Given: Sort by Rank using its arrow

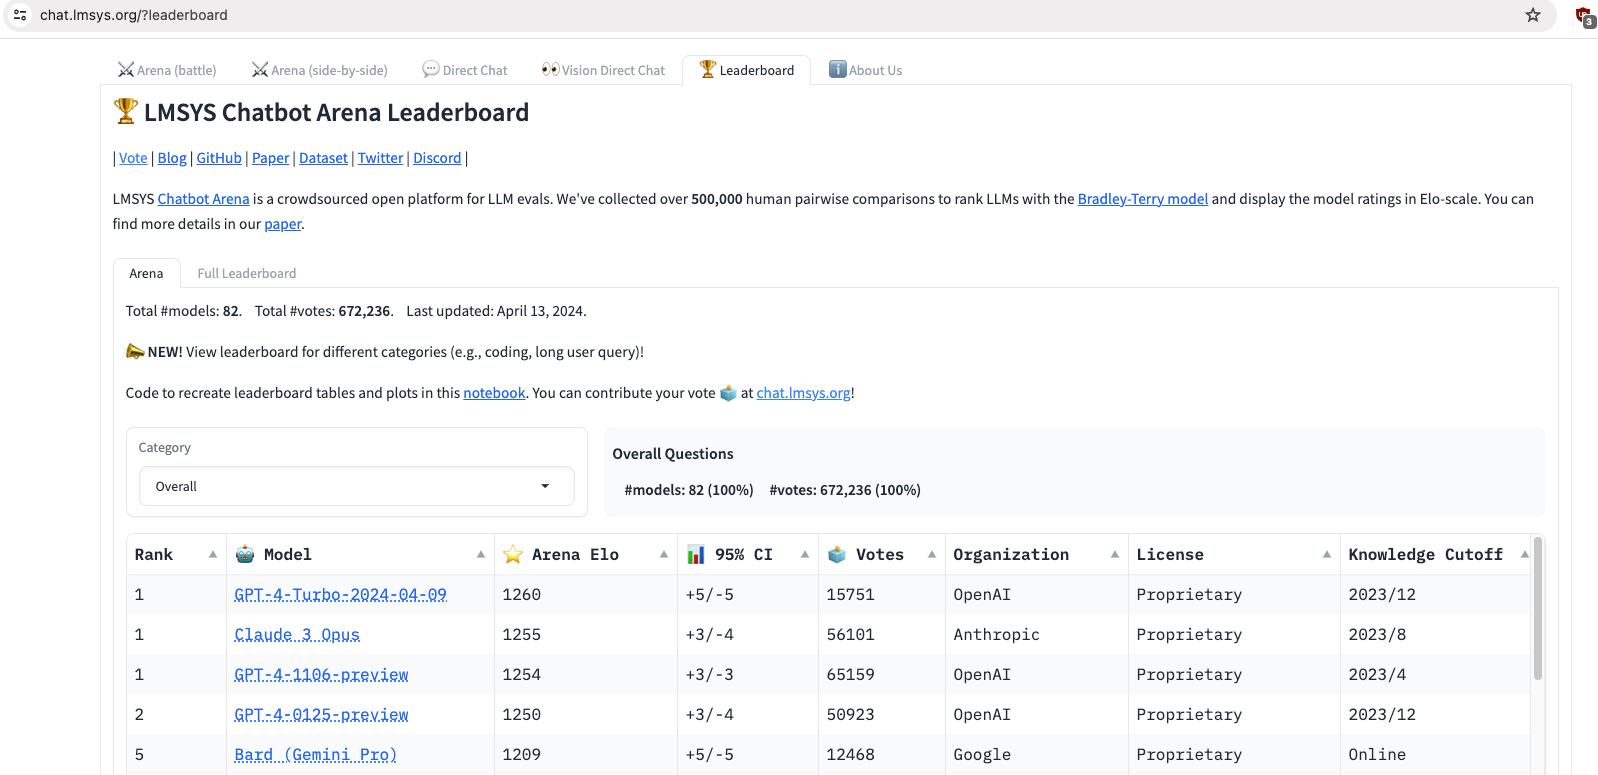Looking at the screenshot, I should [x=213, y=554].
